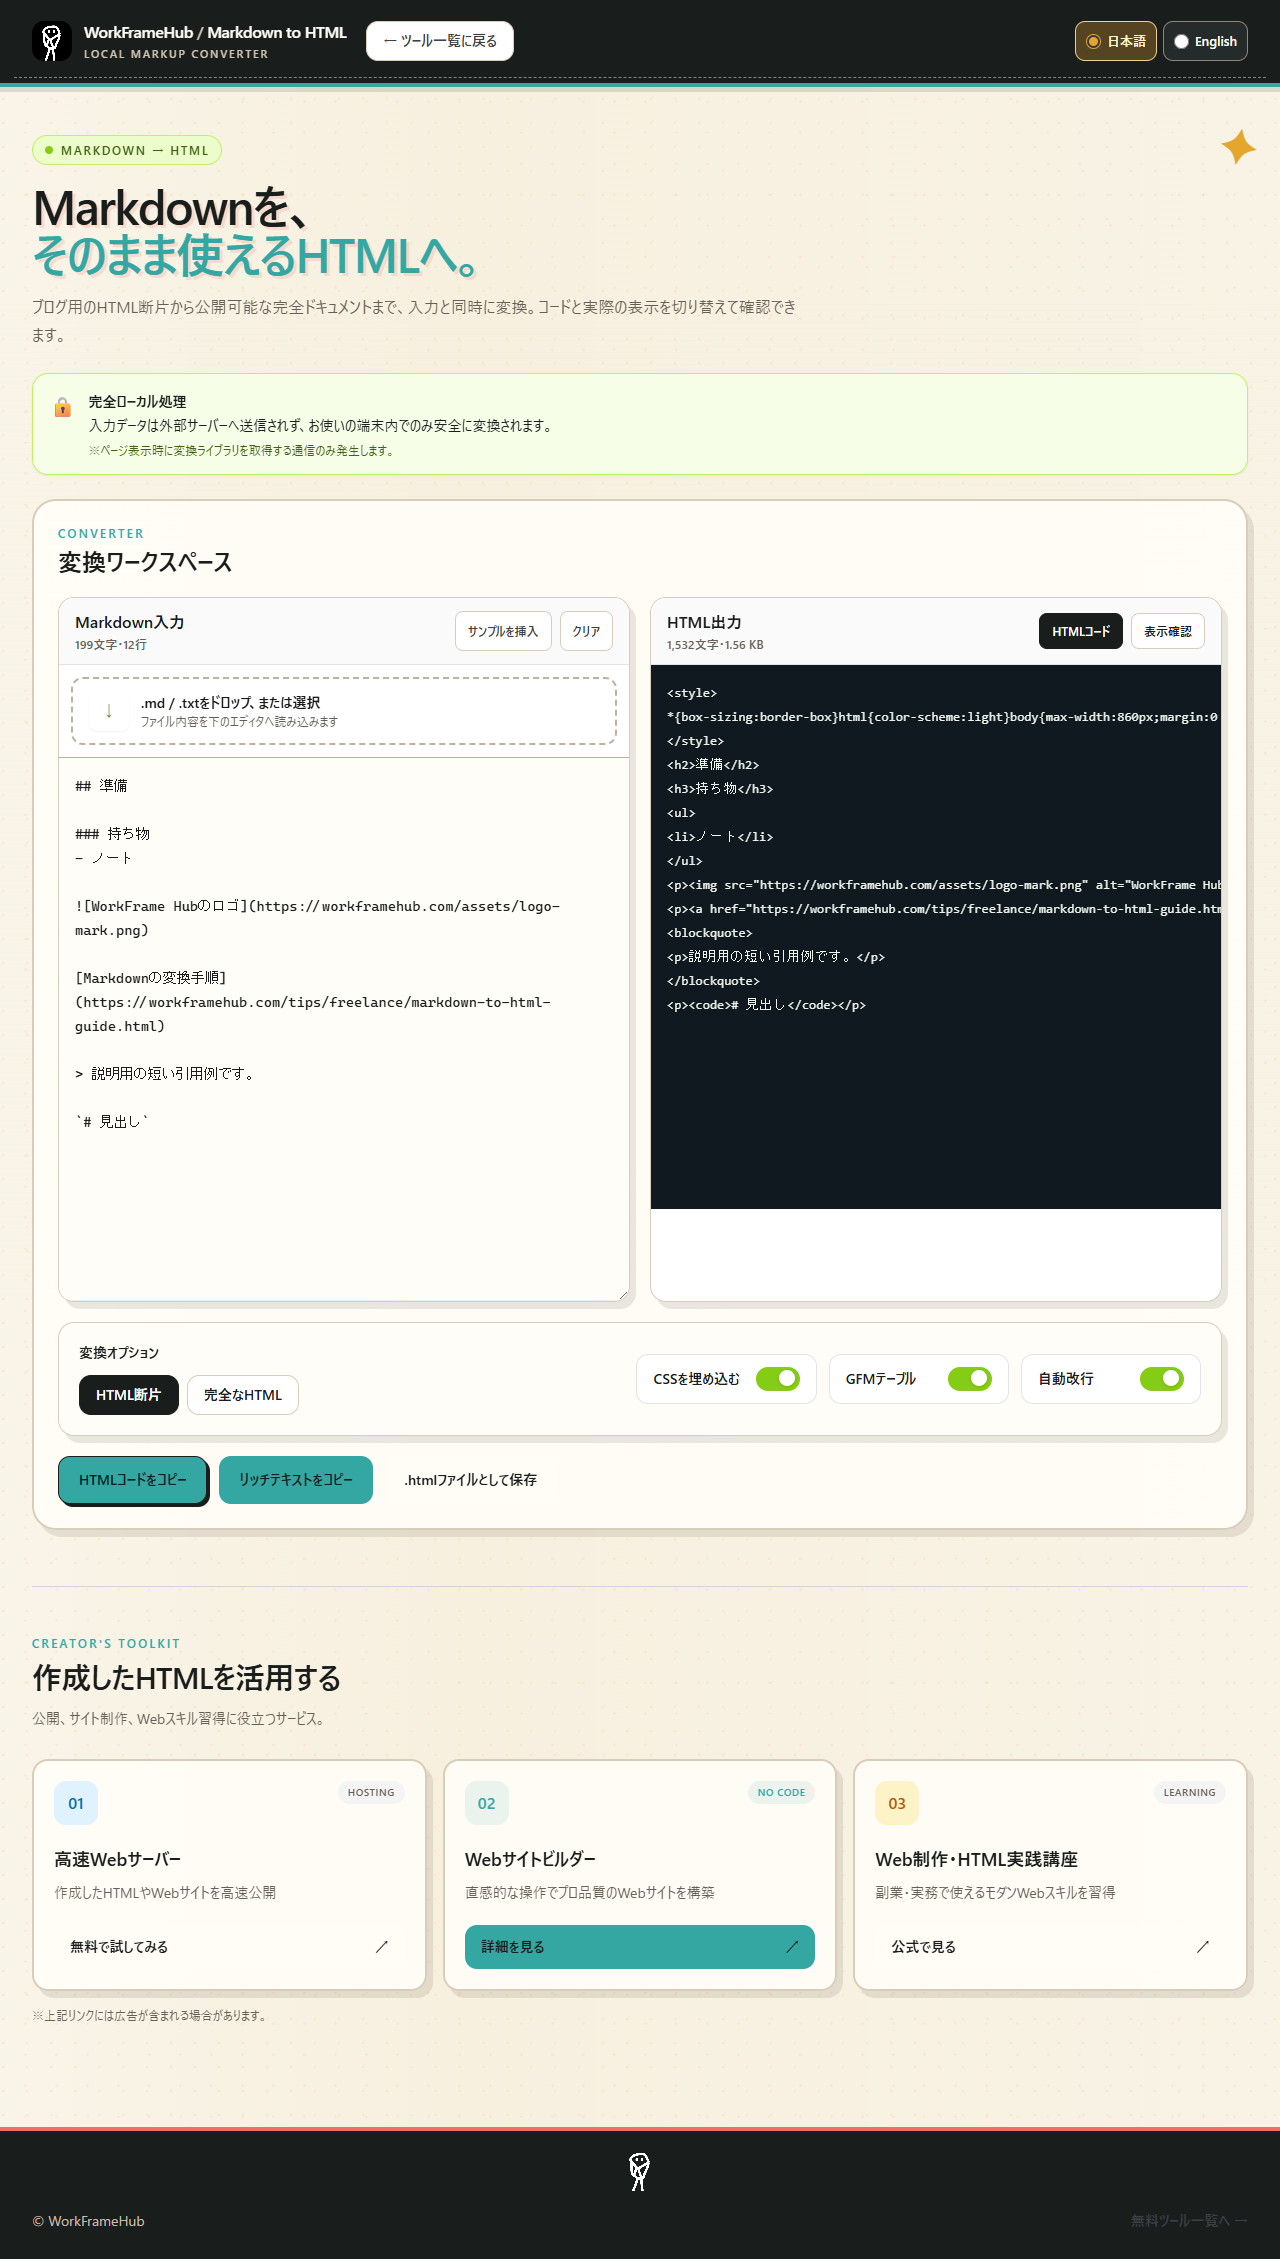The width and height of the screenshot is (1280, 2259).
Task: Go back via ツール一覧に戻る button
Action: click(440, 41)
